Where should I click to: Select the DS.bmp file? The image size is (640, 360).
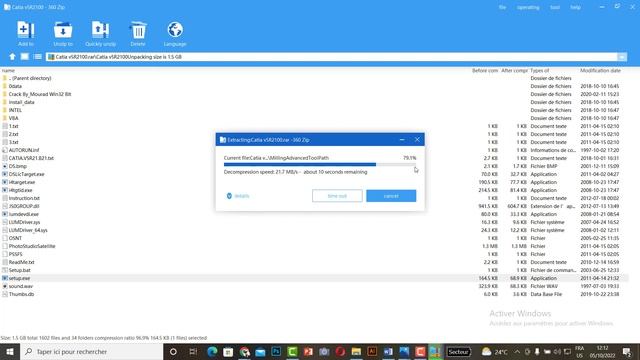15,166
